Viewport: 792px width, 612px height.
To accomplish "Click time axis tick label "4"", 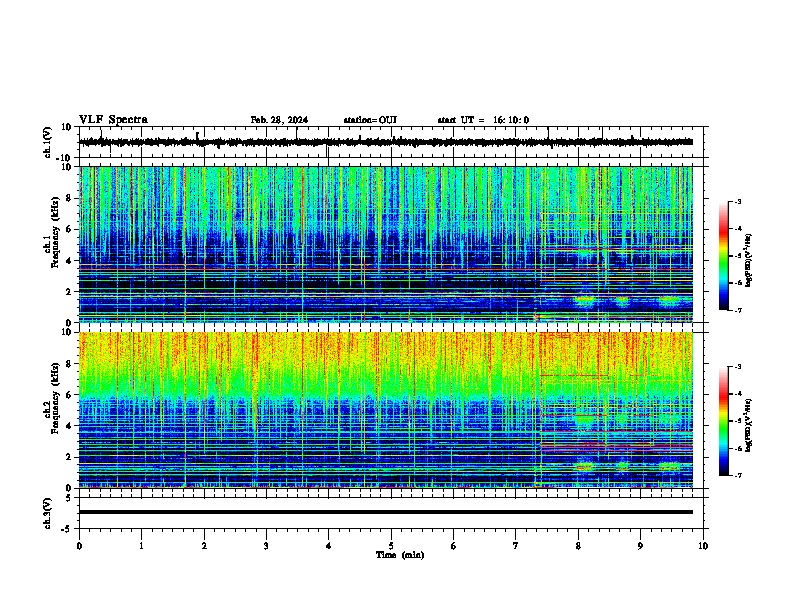I will tap(328, 546).
